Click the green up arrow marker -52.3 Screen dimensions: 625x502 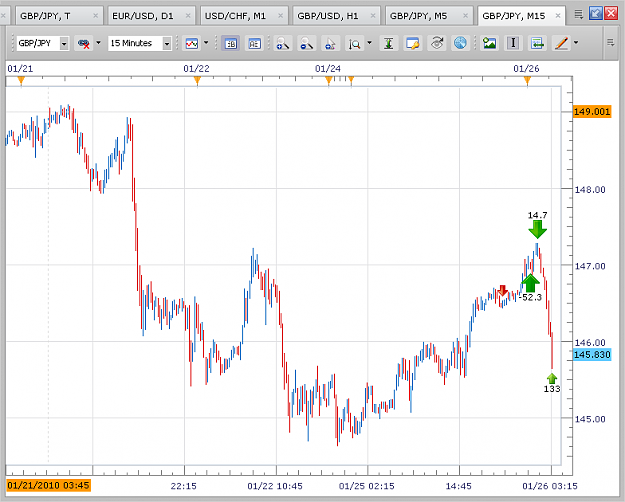click(531, 283)
